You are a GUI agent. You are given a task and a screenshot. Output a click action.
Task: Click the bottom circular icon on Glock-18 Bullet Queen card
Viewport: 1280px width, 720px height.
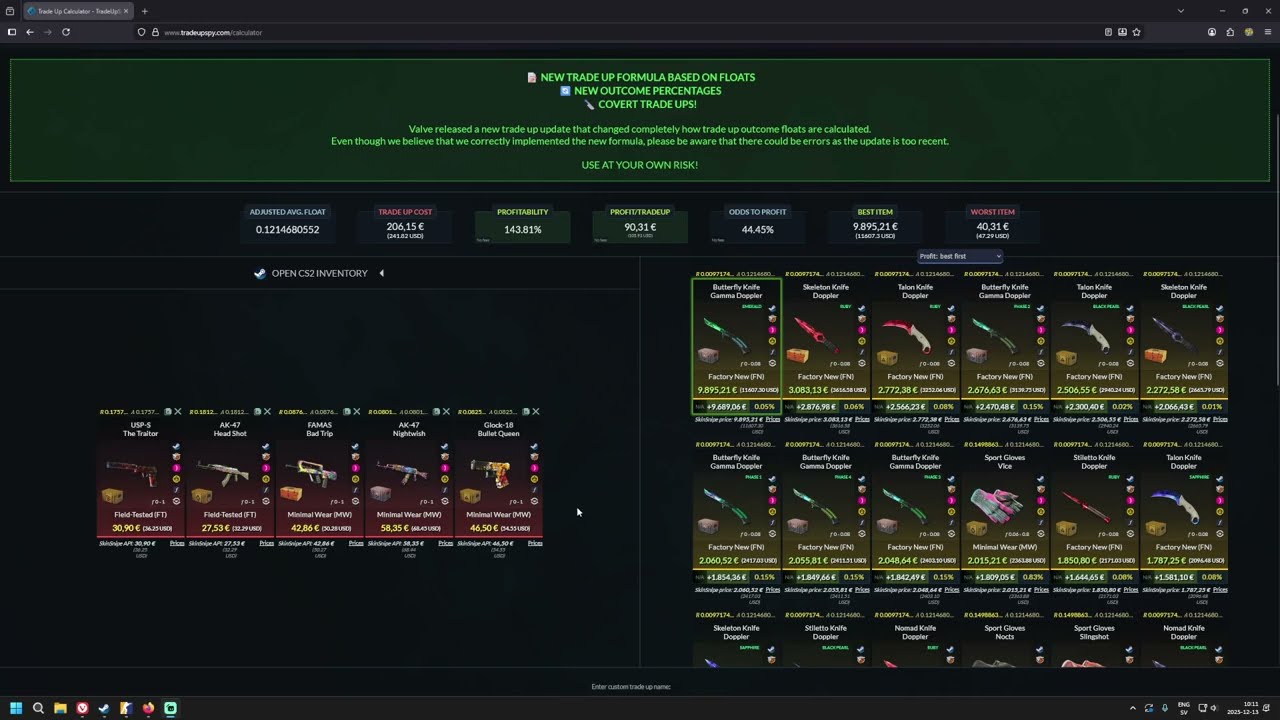534,501
